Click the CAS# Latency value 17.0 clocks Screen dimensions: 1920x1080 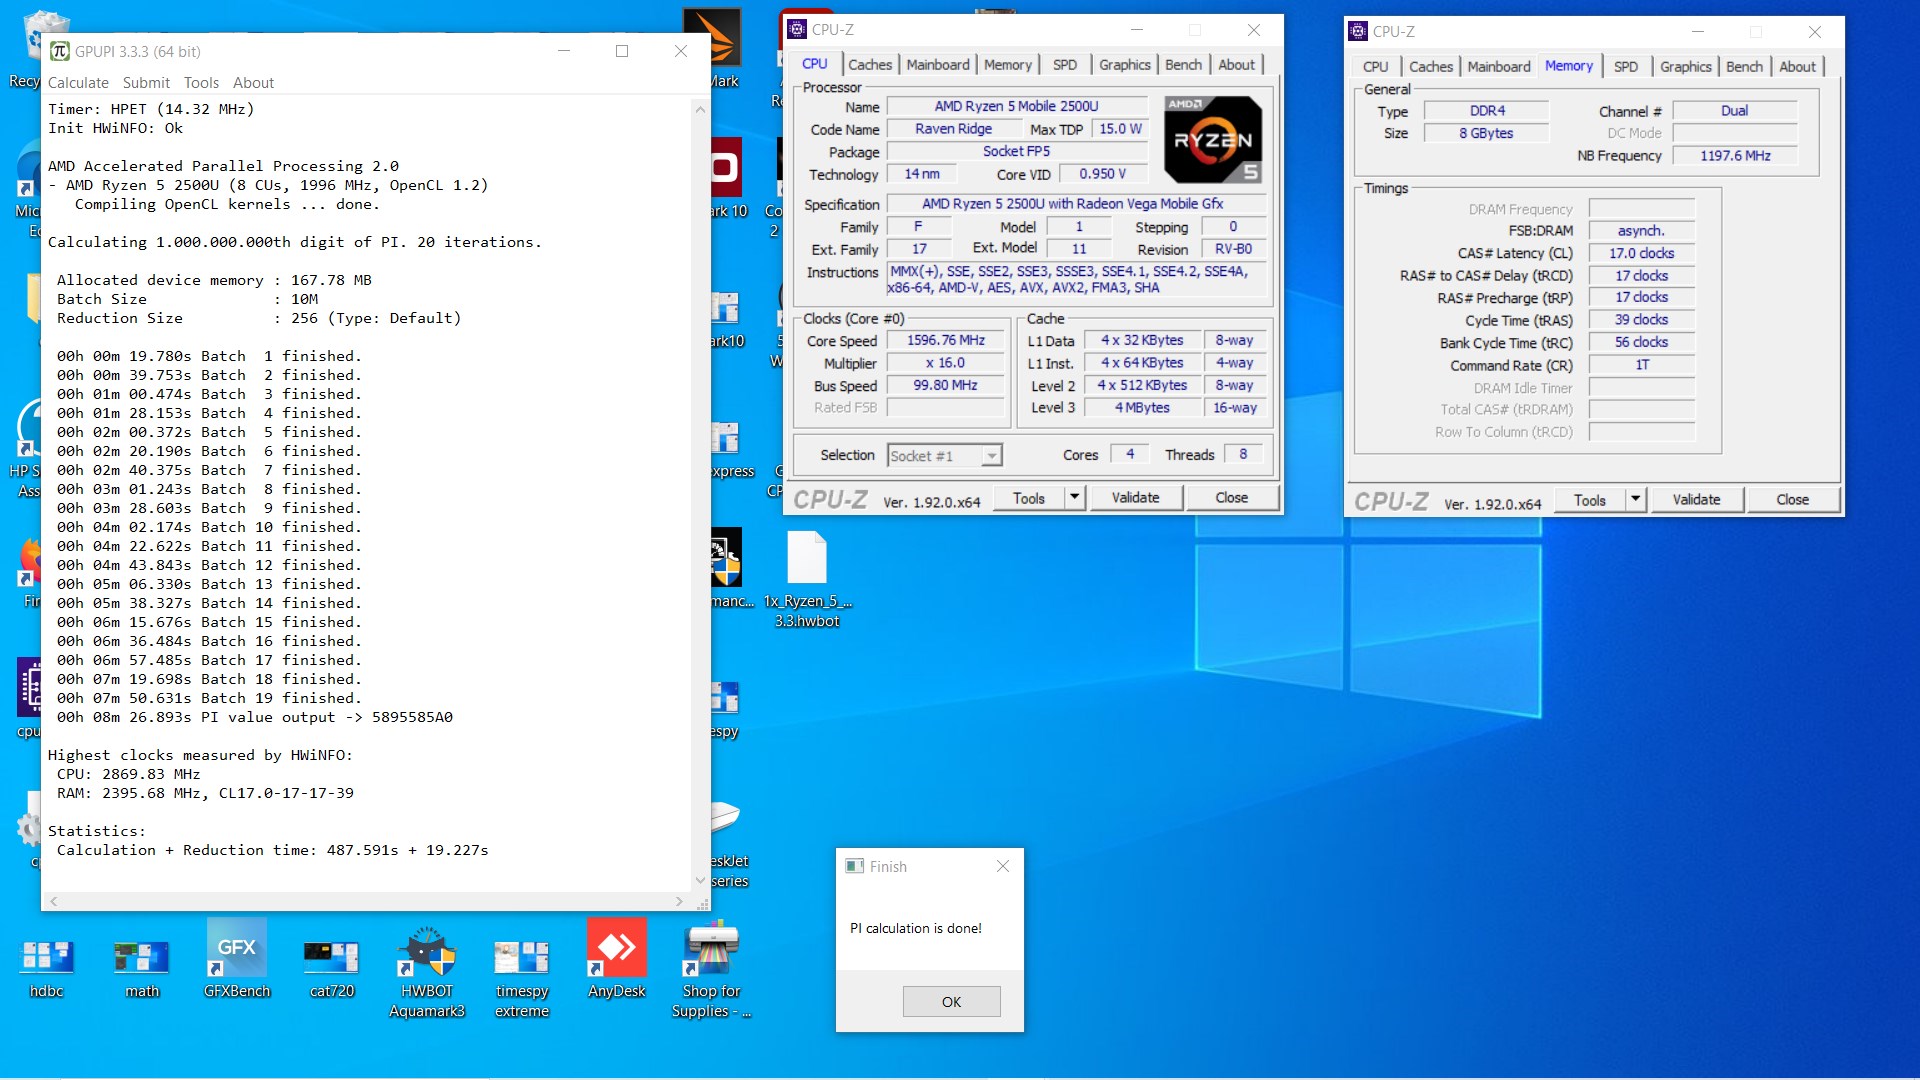point(1641,253)
